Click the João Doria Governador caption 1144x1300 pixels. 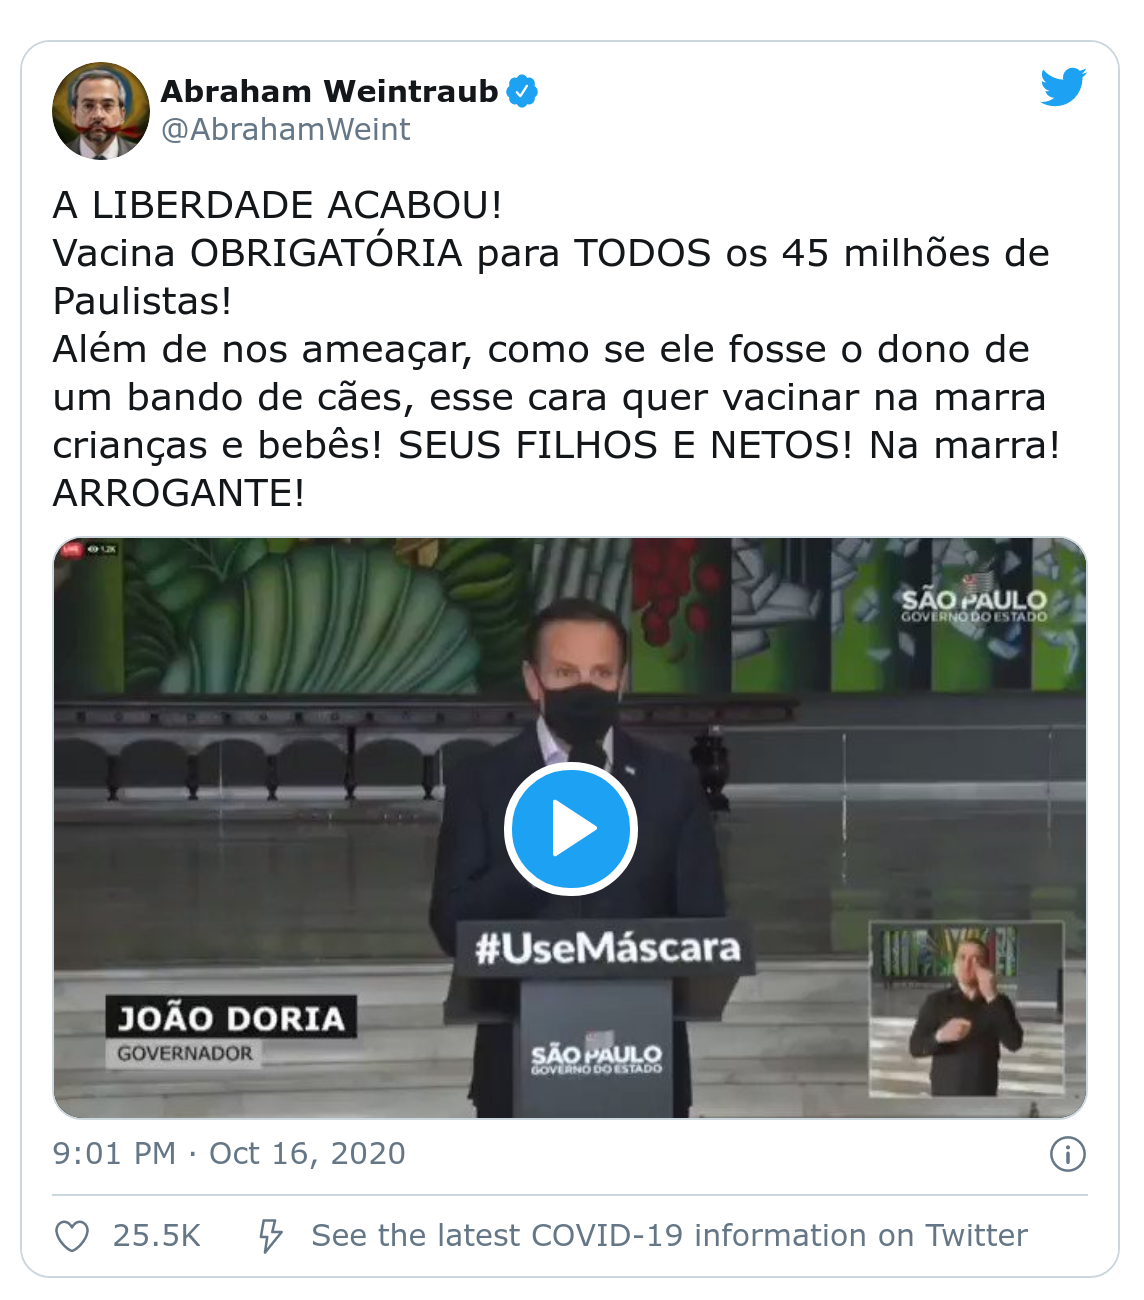coord(230,1031)
